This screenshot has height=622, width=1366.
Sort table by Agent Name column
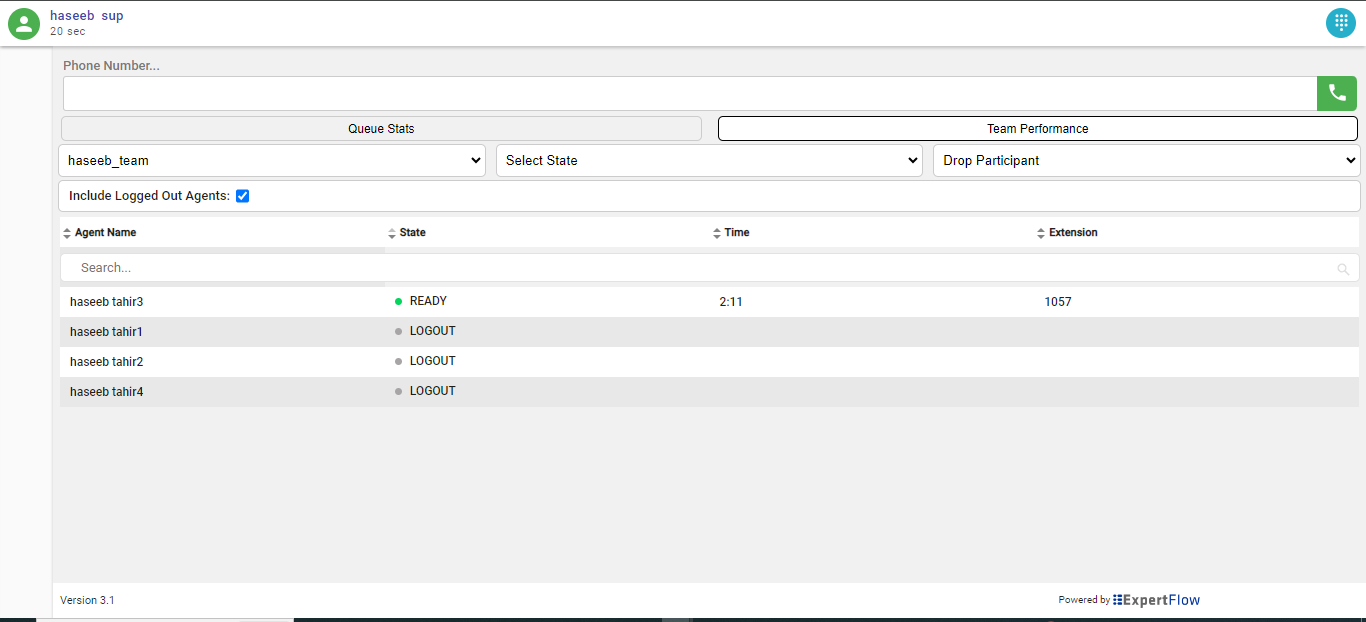105,233
